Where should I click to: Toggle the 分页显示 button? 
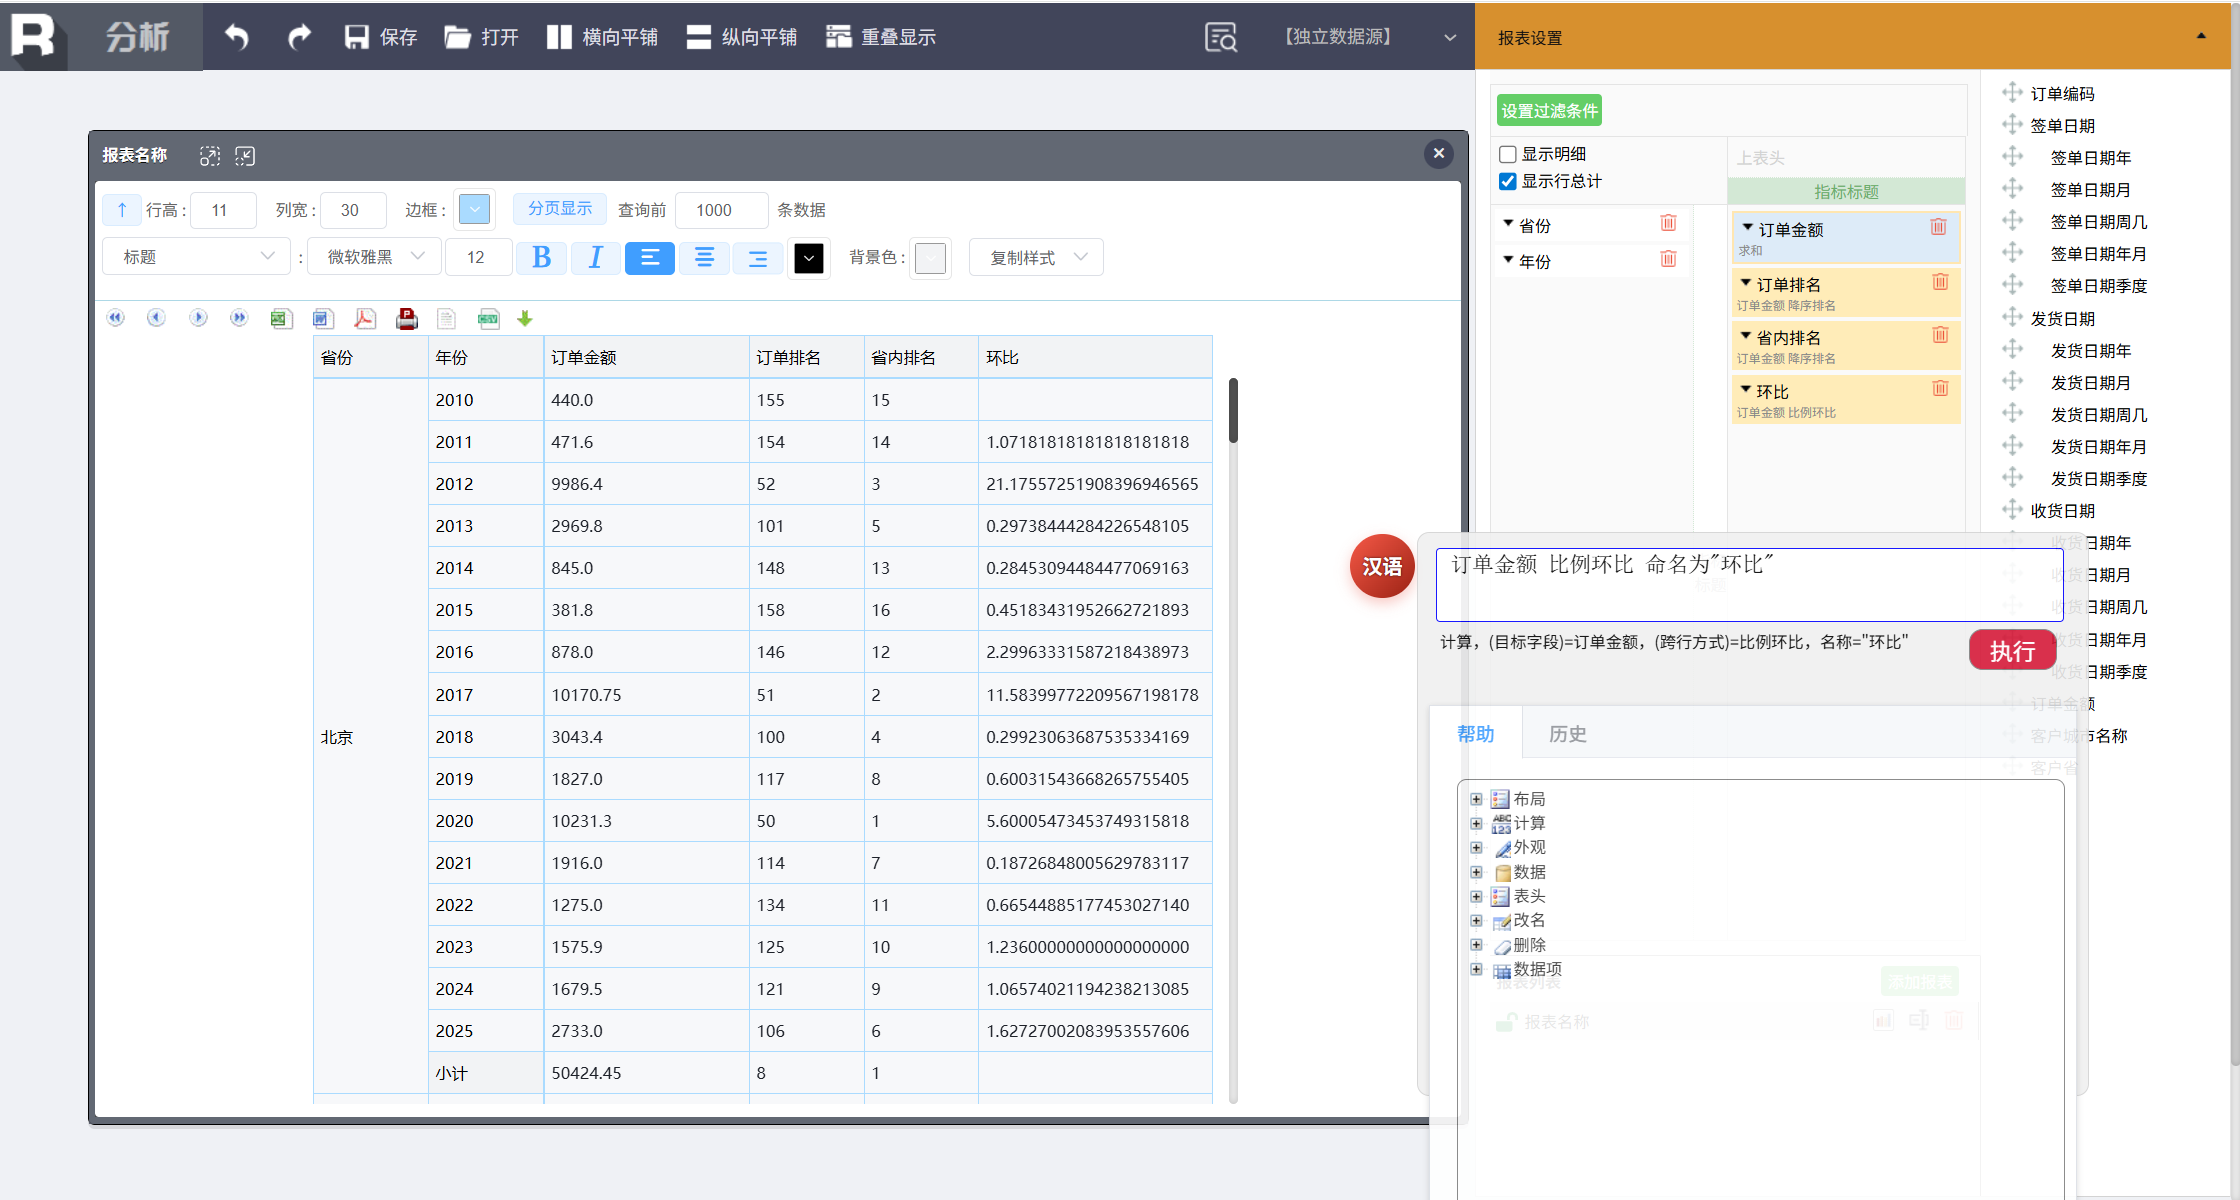tap(560, 208)
